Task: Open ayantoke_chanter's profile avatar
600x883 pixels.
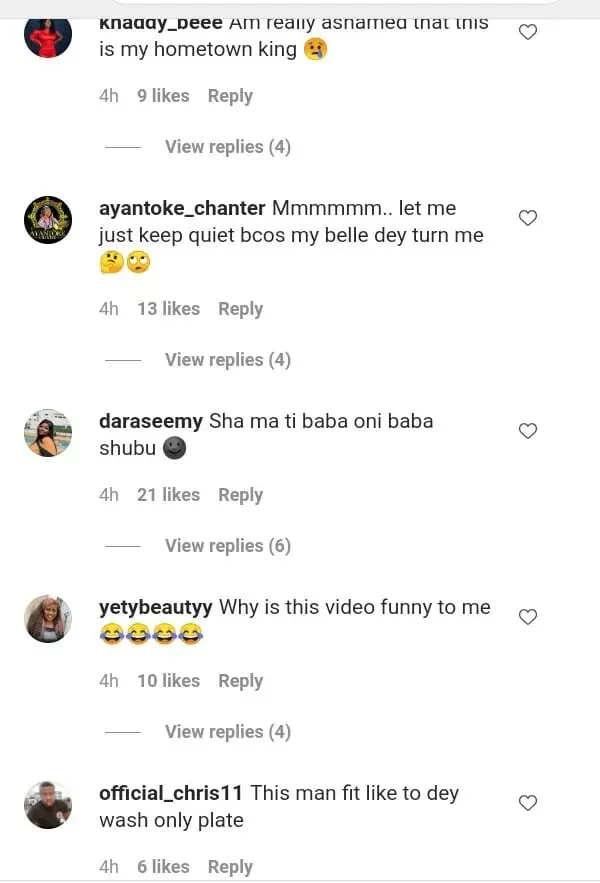Action: [48, 220]
